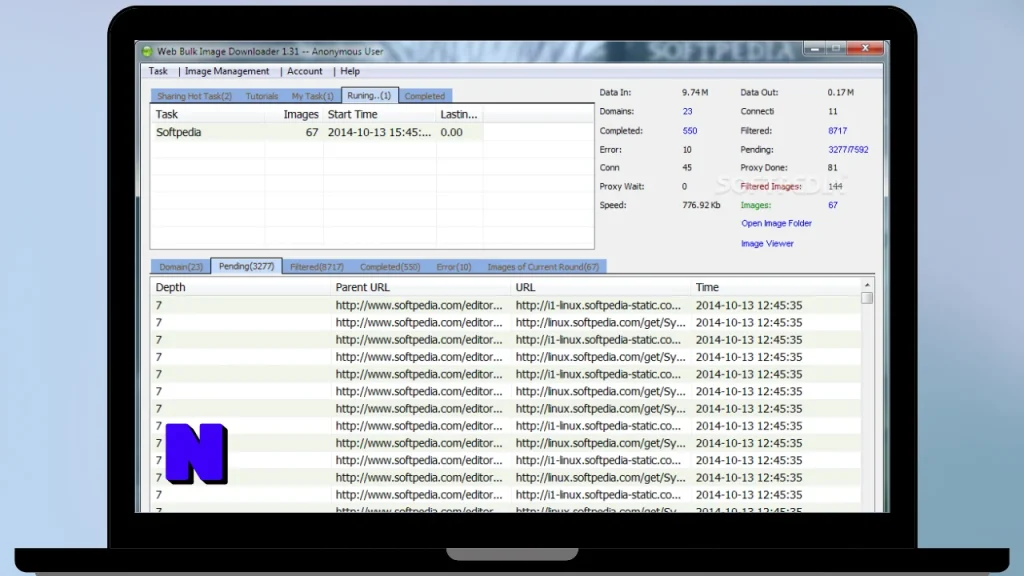Click the green app icon in title bar
Image resolution: width=1024 pixels, height=576 pixels.
[147, 51]
